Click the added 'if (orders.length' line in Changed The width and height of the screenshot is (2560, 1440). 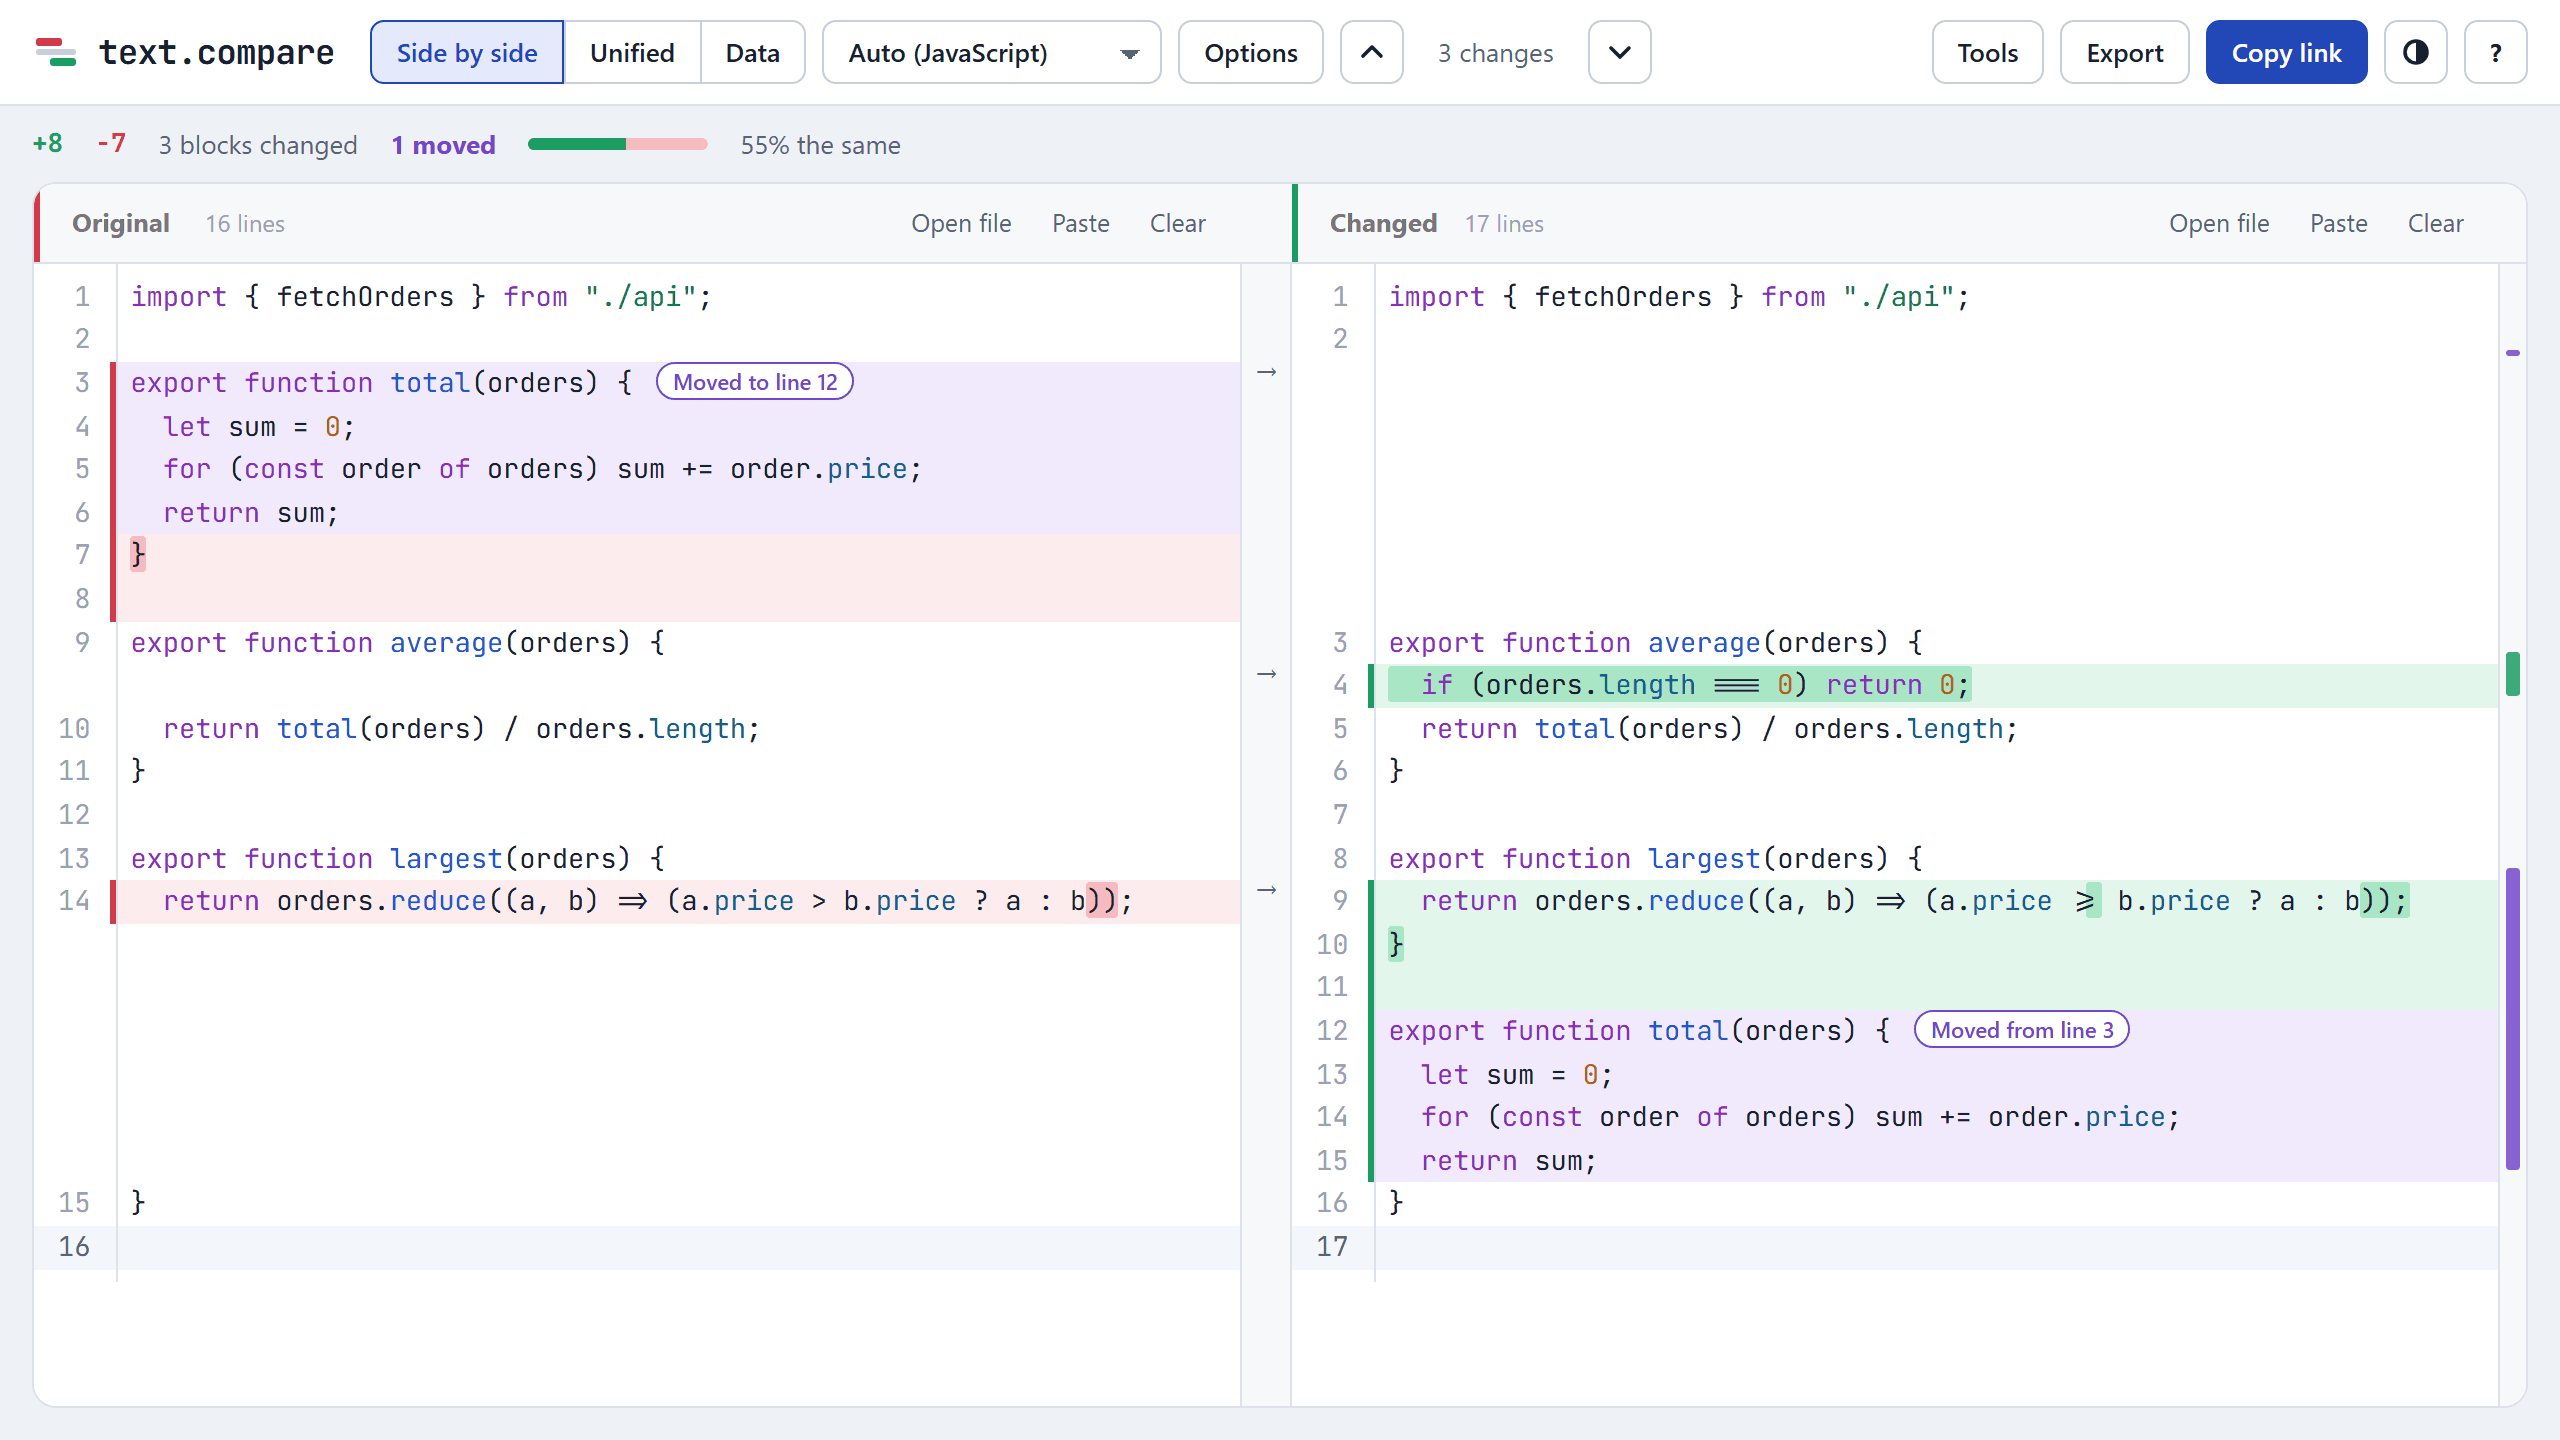1935,685
